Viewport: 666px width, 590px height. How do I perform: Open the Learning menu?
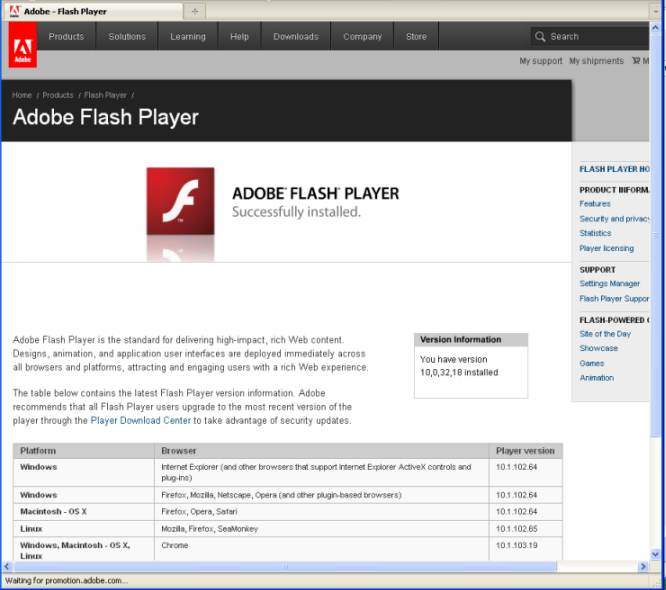pos(188,37)
